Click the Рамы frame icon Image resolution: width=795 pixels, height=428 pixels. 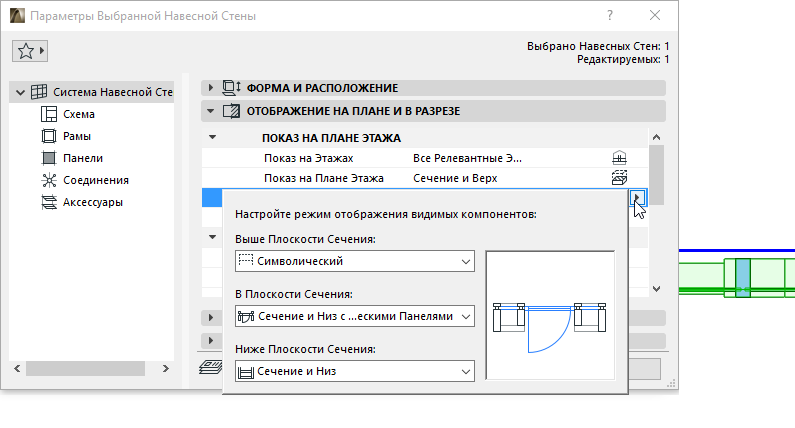(x=48, y=136)
